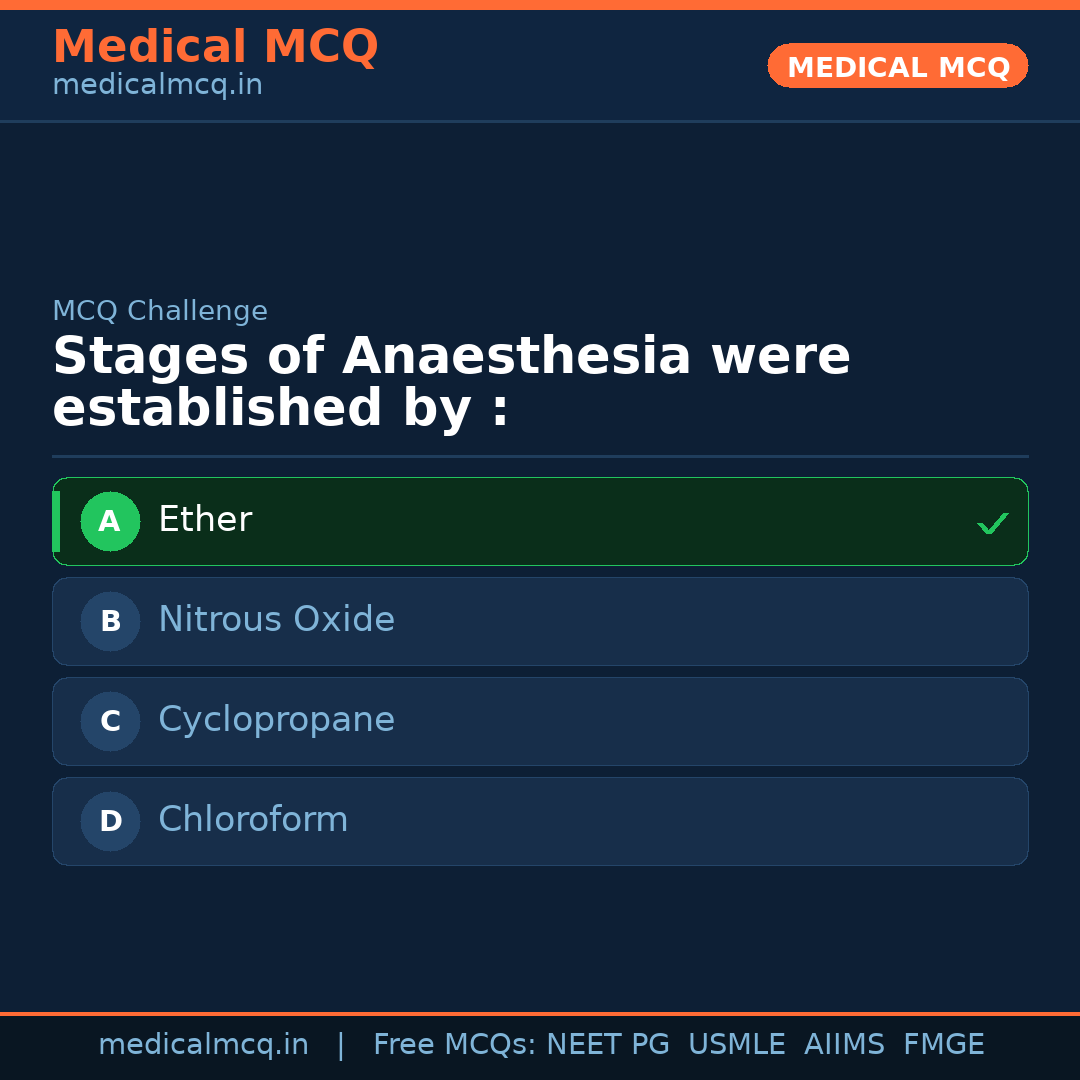
Task: Click the green checkmark on option A
Action: [x=992, y=521]
